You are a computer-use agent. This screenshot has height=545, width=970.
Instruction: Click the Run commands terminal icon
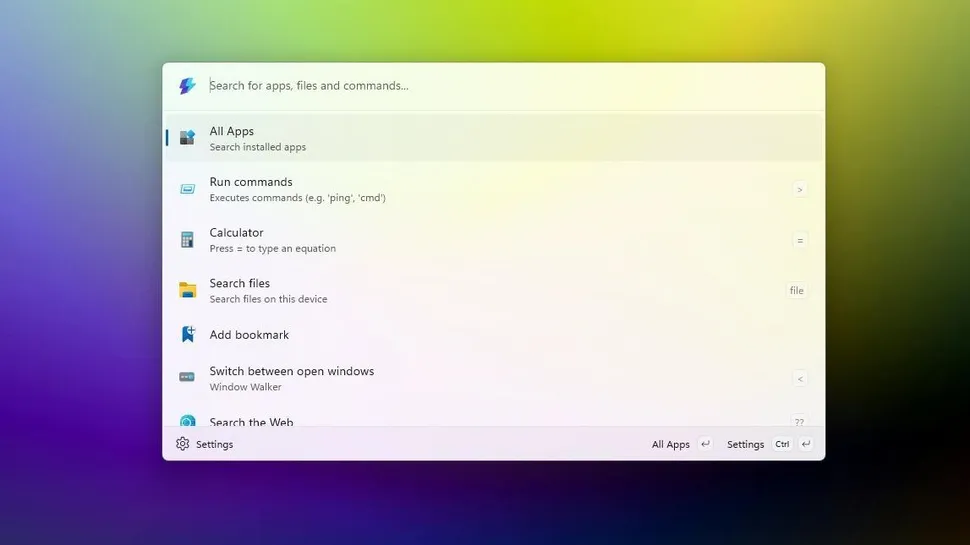pos(187,189)
